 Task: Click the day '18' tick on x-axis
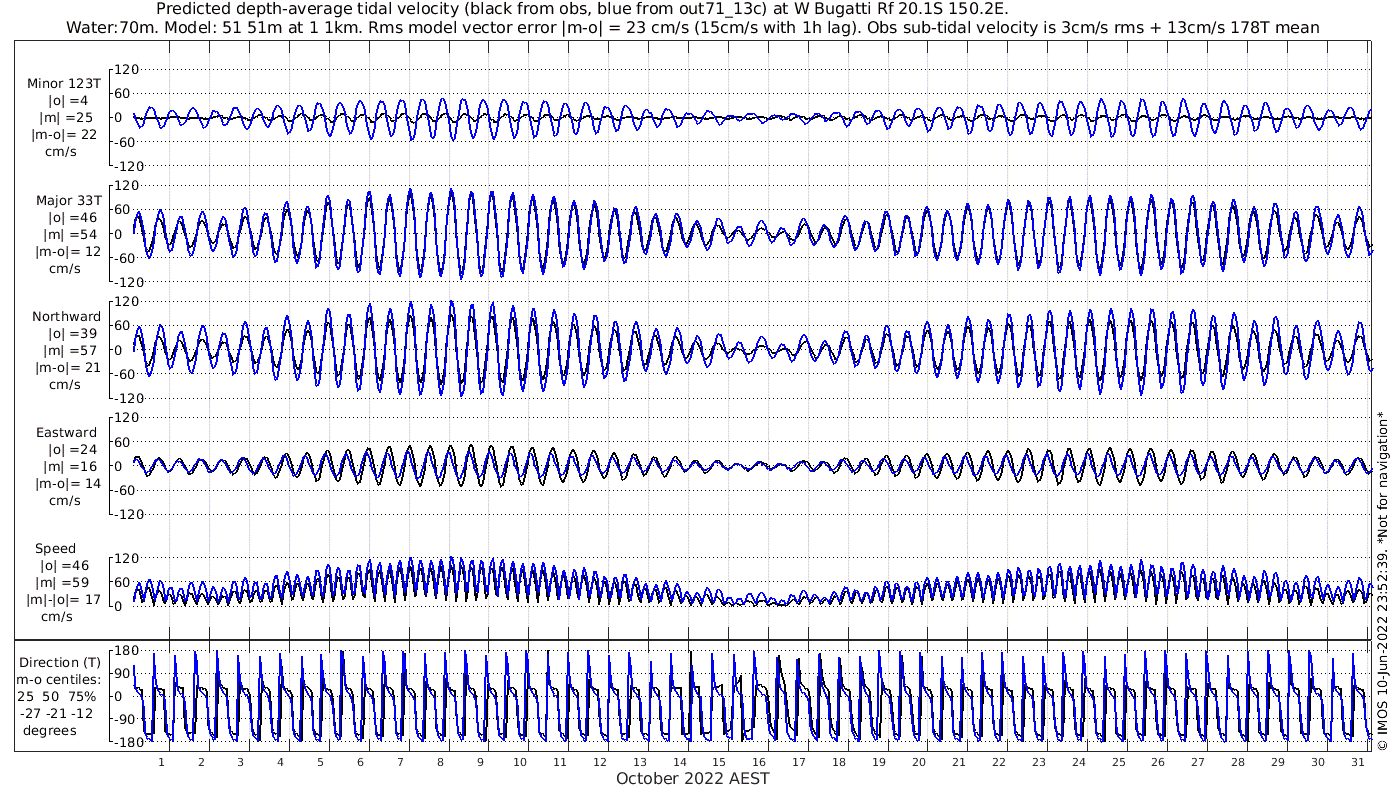point(839,762)
